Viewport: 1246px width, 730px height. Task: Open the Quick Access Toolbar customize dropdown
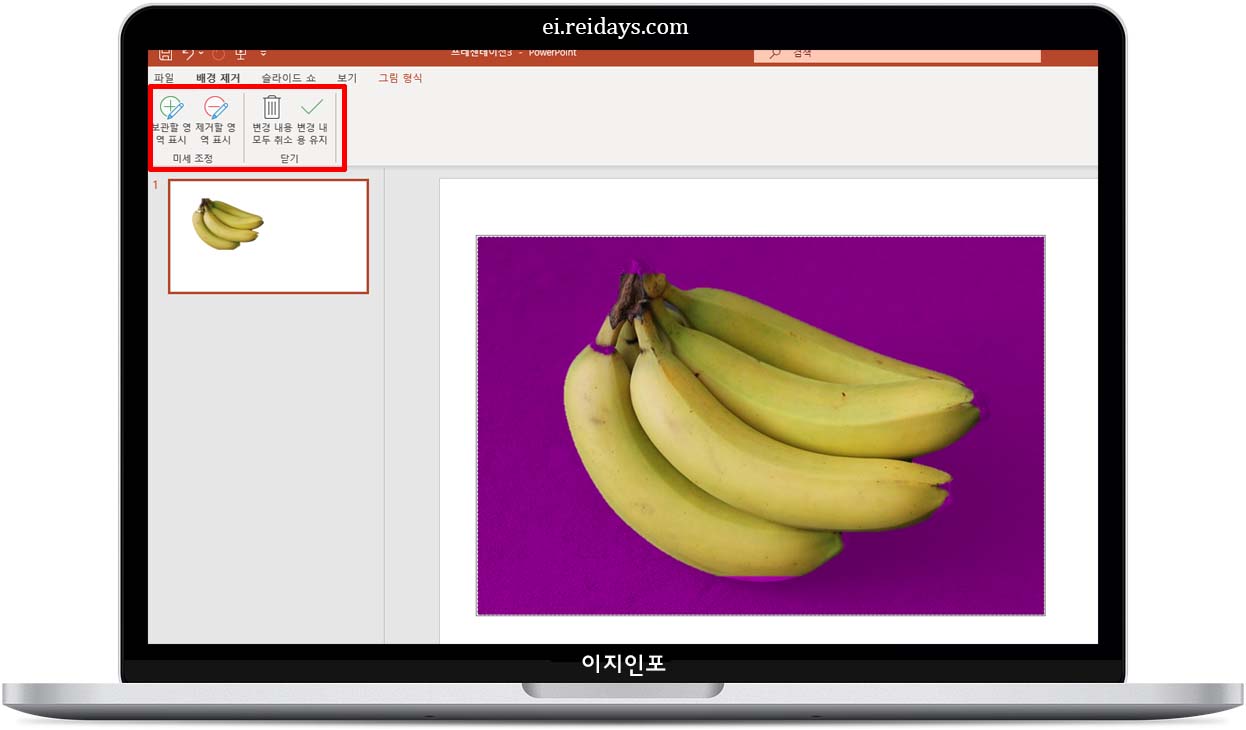(262, 54)
